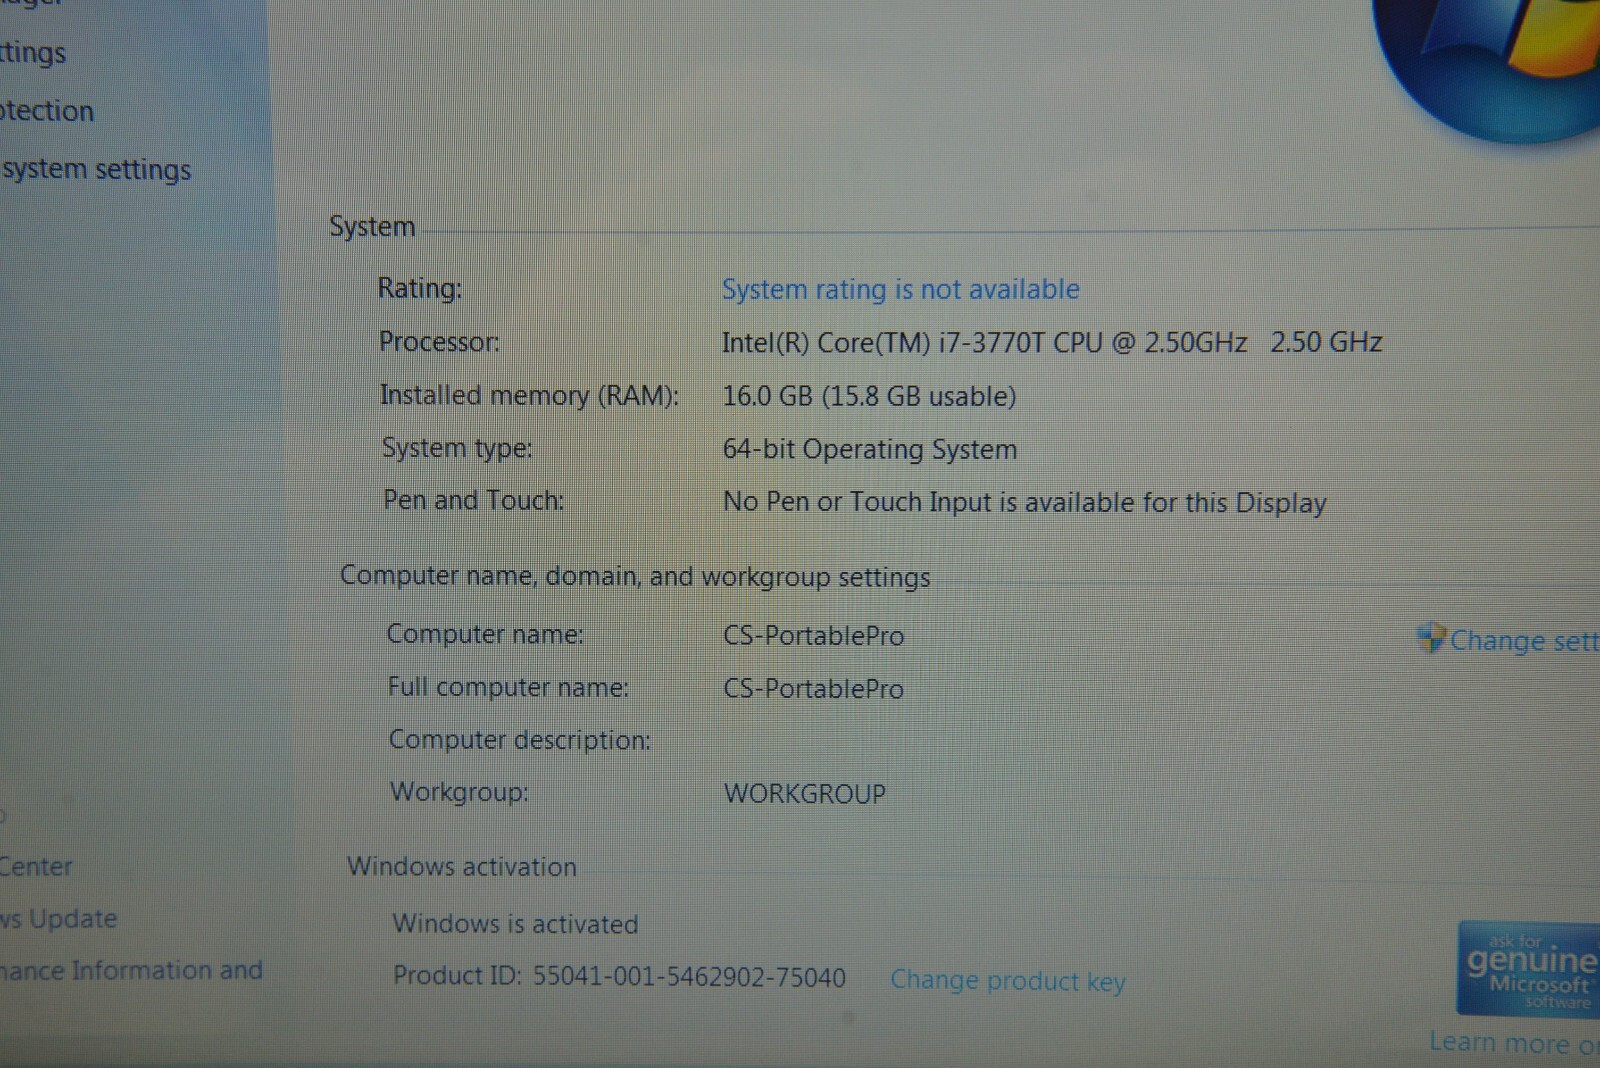The width and height of the screenshot is (1600, 1068).
Task: Open Performance Information and Tools link
Action: pyautogui.click(x=130, y=971)
